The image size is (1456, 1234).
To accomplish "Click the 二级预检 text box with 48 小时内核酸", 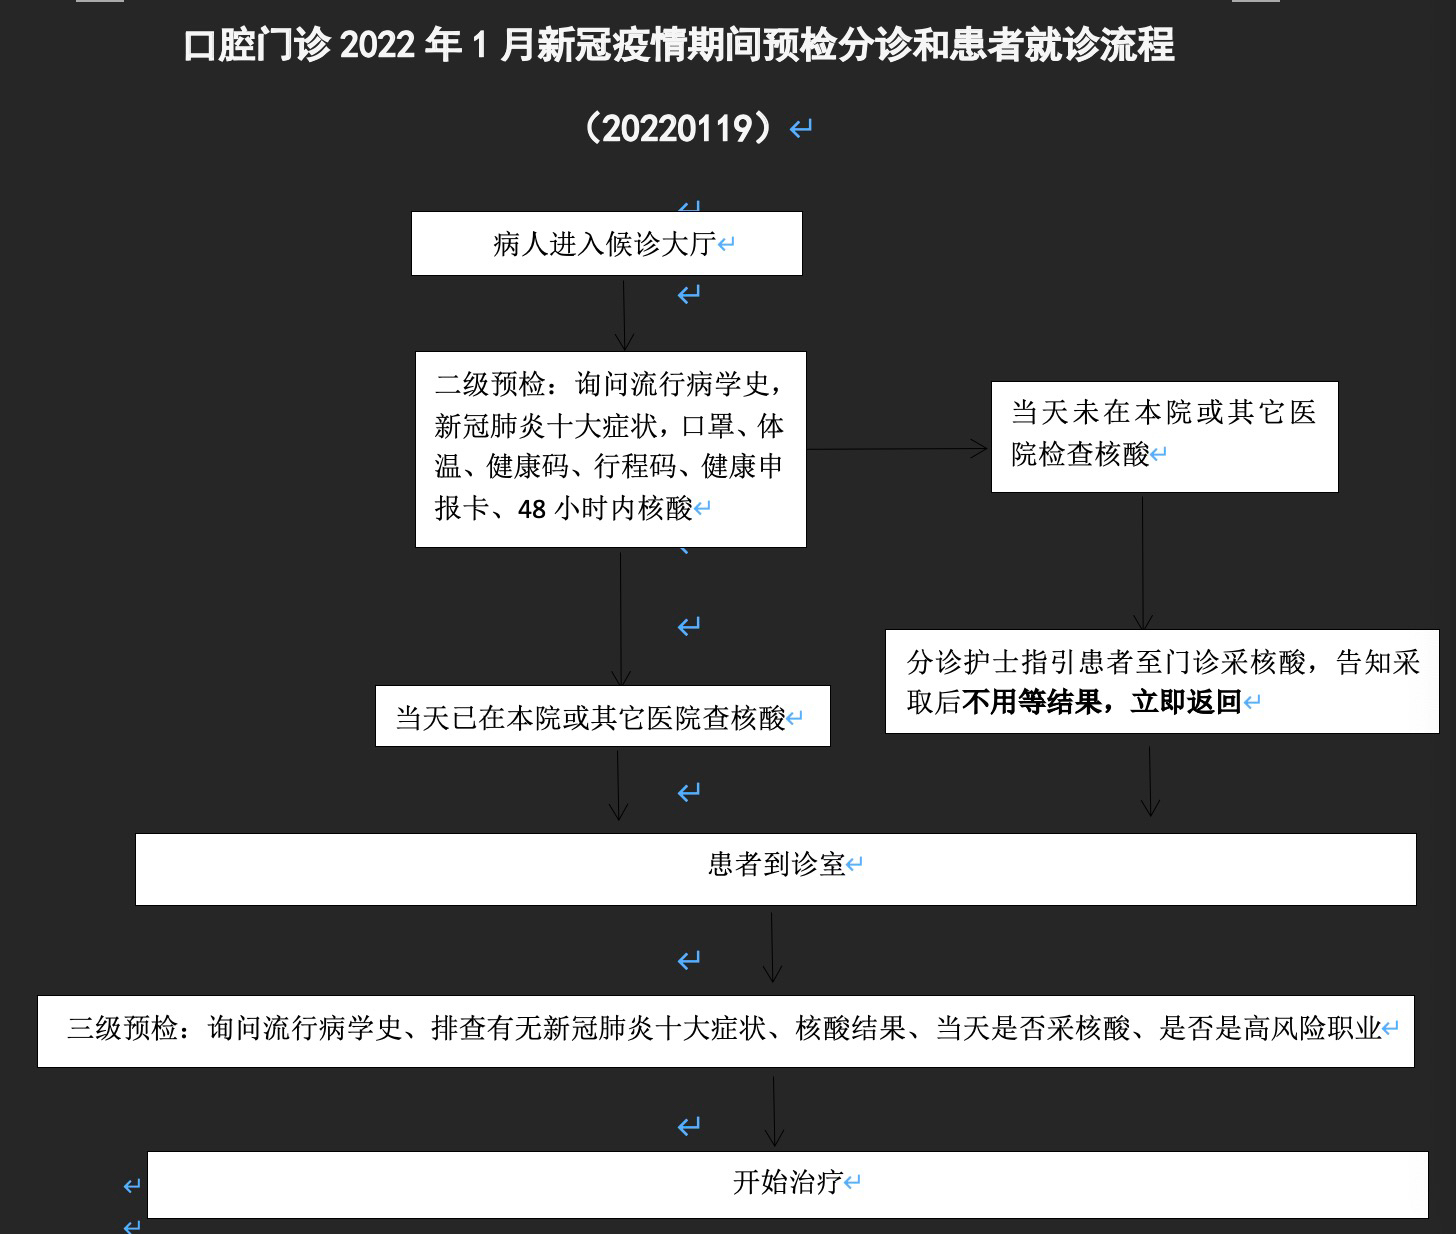I will (x=611, y=449).
